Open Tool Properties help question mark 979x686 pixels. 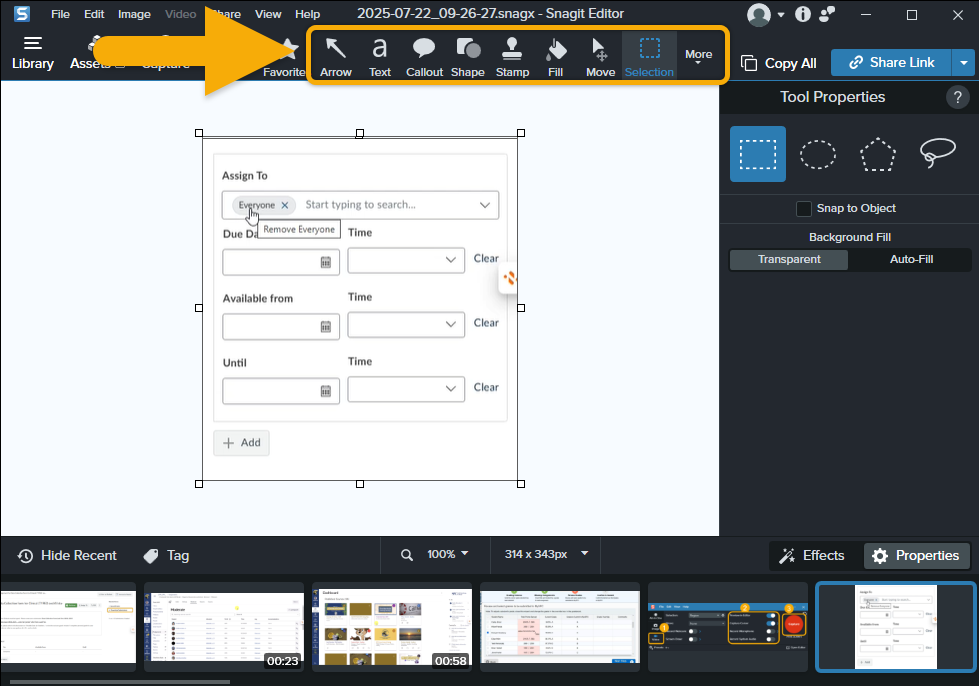click(957, 97)
